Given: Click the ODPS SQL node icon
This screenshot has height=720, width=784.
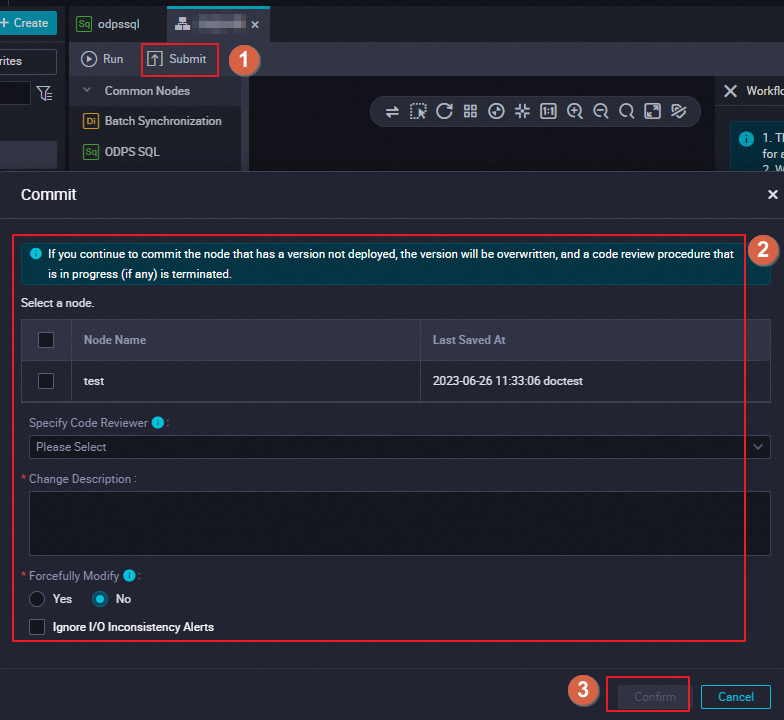Looking at the screenshot, I should 91,152.
